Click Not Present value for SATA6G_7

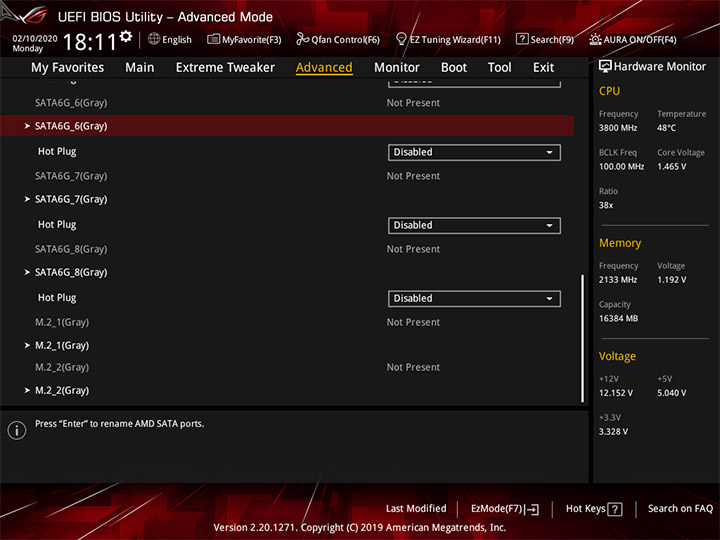(x=413, y=176)
